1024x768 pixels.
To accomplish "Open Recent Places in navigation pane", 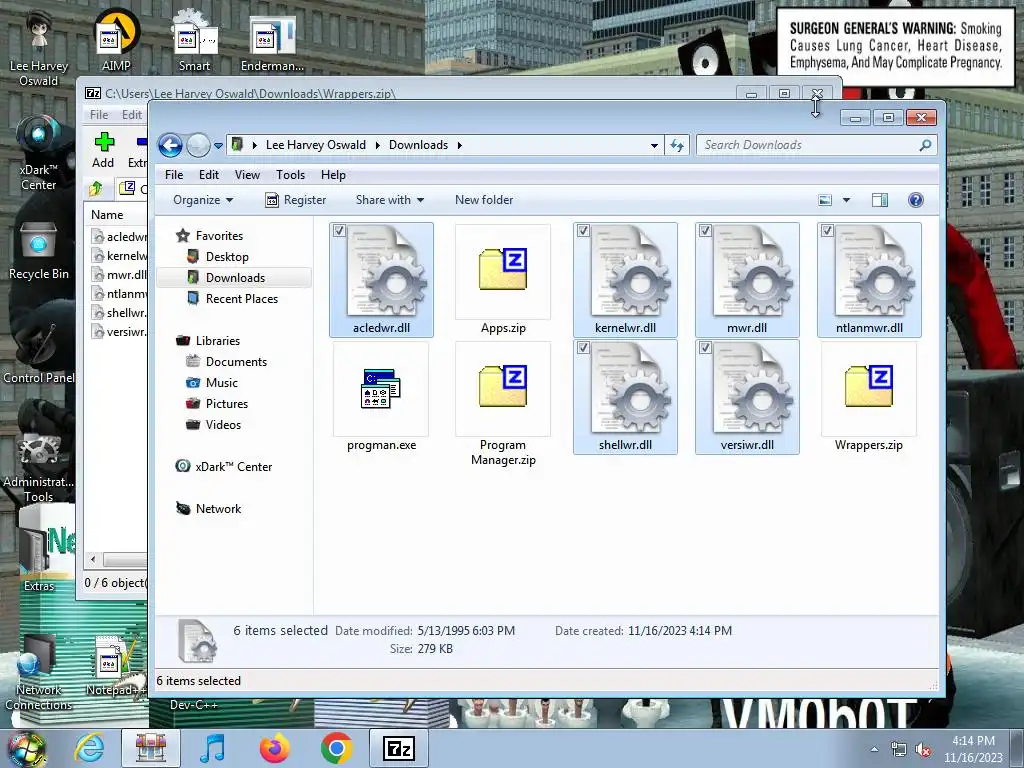I will (x=242, y=298).
